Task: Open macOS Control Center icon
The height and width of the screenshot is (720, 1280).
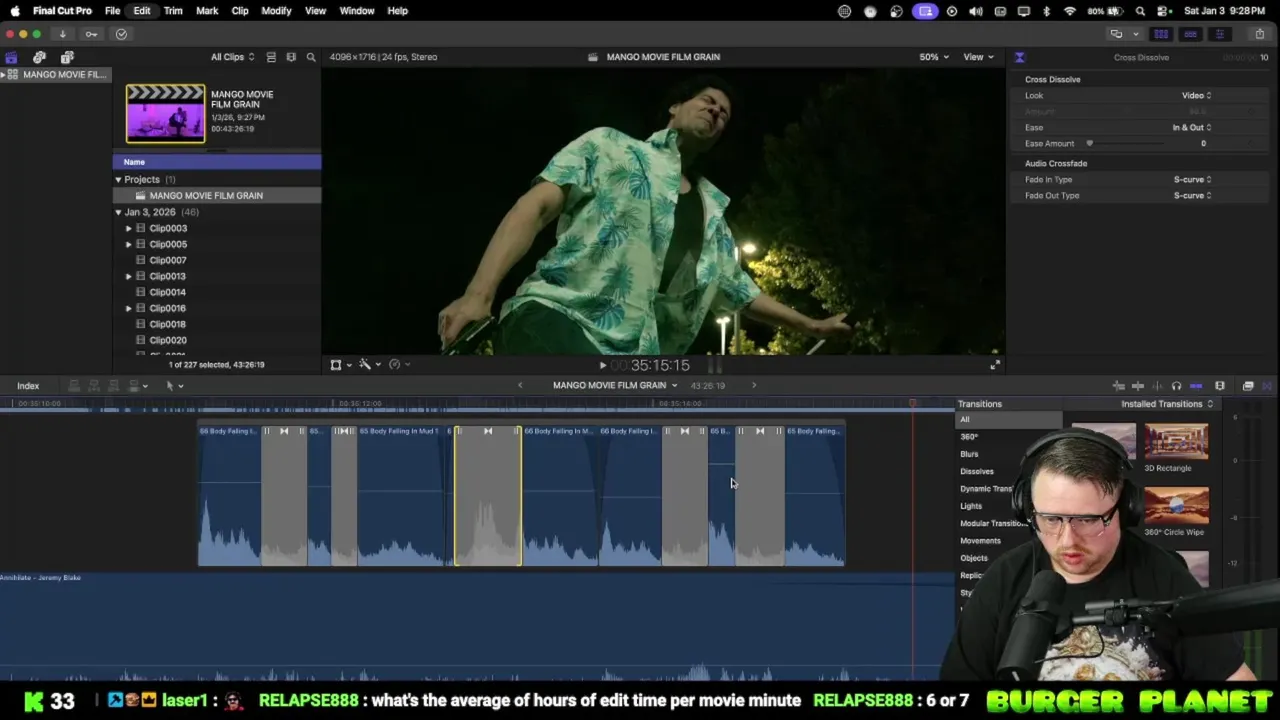Action: click(1163, 11)
